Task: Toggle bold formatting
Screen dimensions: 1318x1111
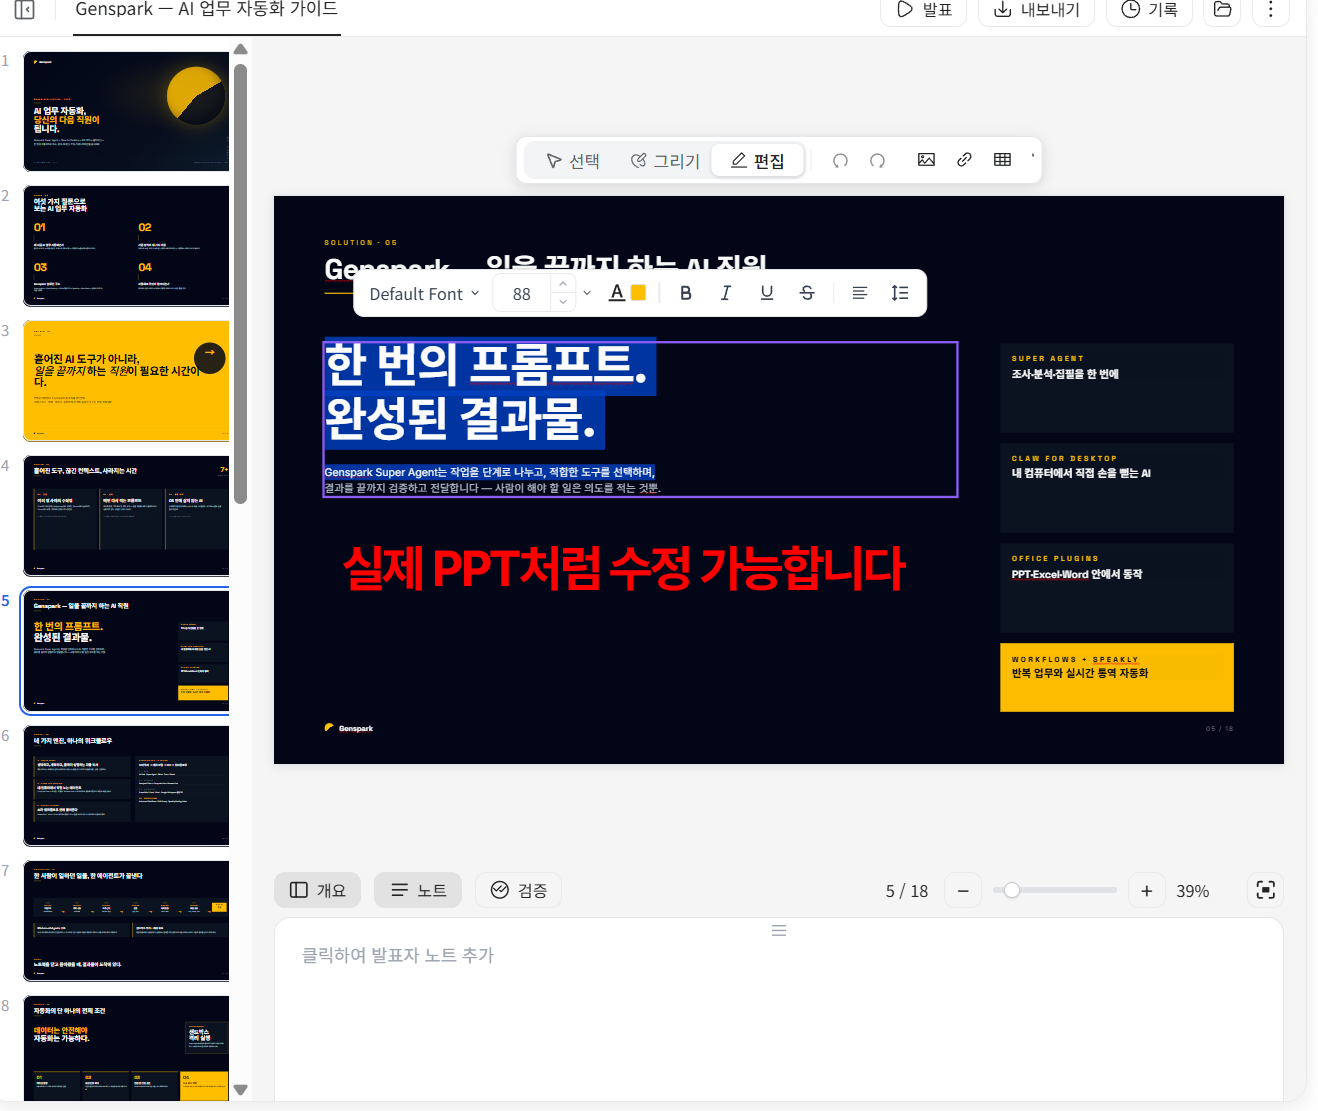Action: coord(685,293)
